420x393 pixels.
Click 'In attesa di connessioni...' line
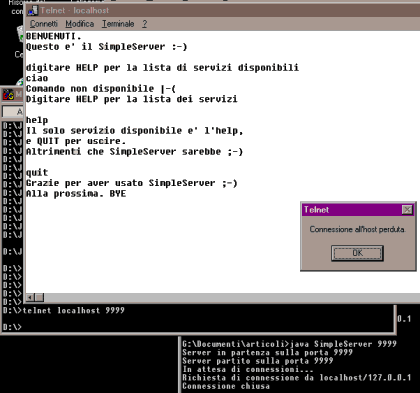(248, 369)
